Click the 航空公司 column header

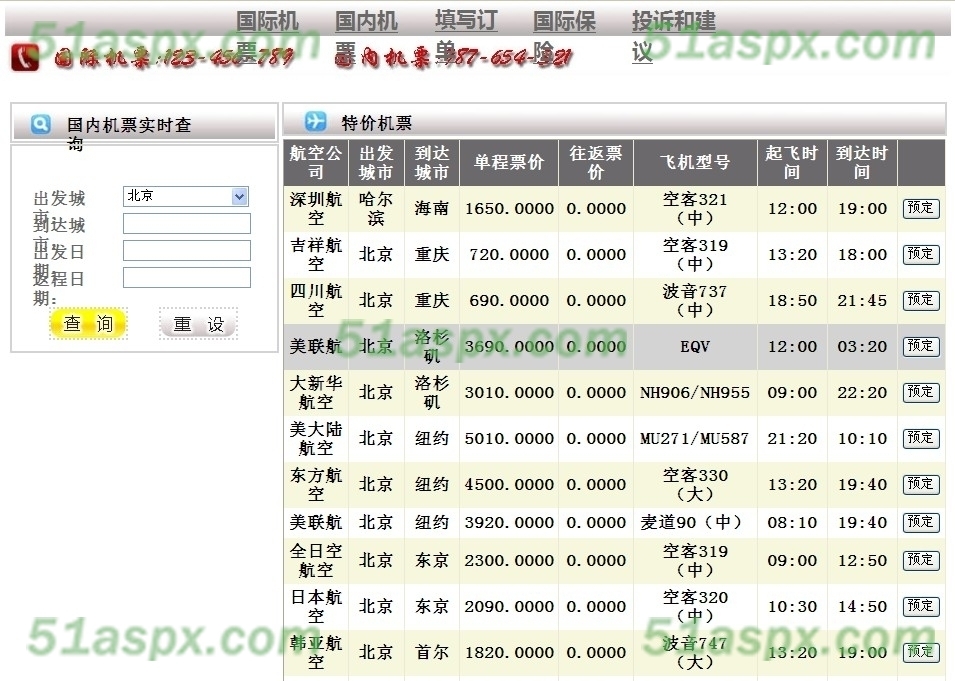coord(315,162)
